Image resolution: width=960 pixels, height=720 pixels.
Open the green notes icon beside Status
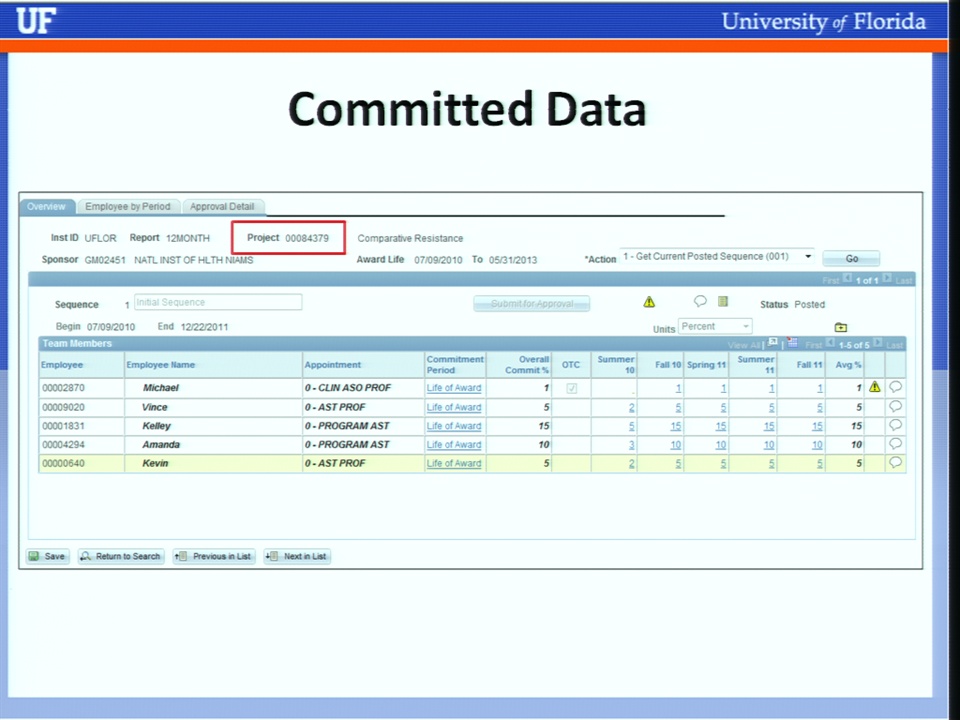(723, 301)
